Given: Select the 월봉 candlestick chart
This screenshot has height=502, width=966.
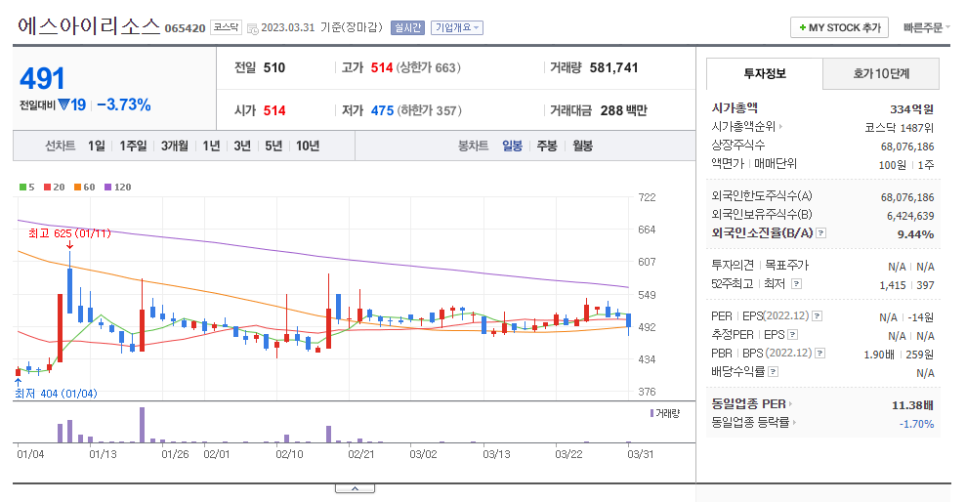Looking at the screenshot, I should tap(583, 146).
